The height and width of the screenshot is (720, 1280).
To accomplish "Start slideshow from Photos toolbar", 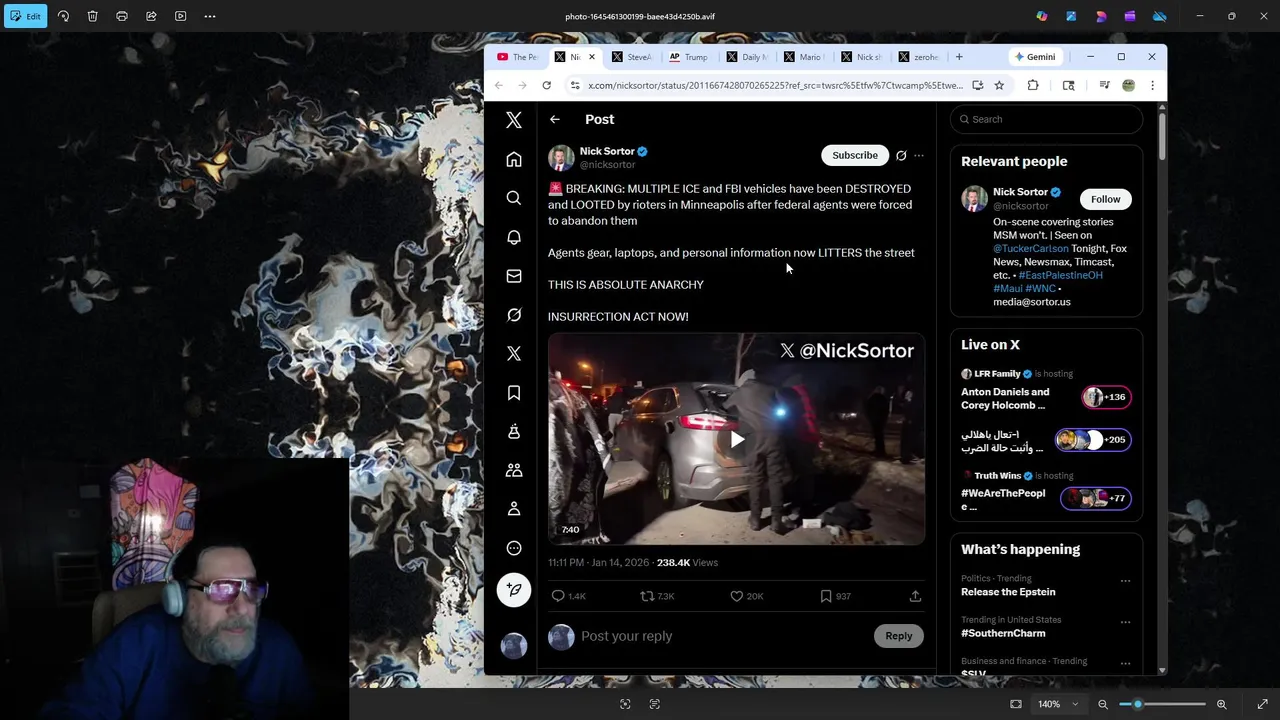I will (x=180, y=16).
